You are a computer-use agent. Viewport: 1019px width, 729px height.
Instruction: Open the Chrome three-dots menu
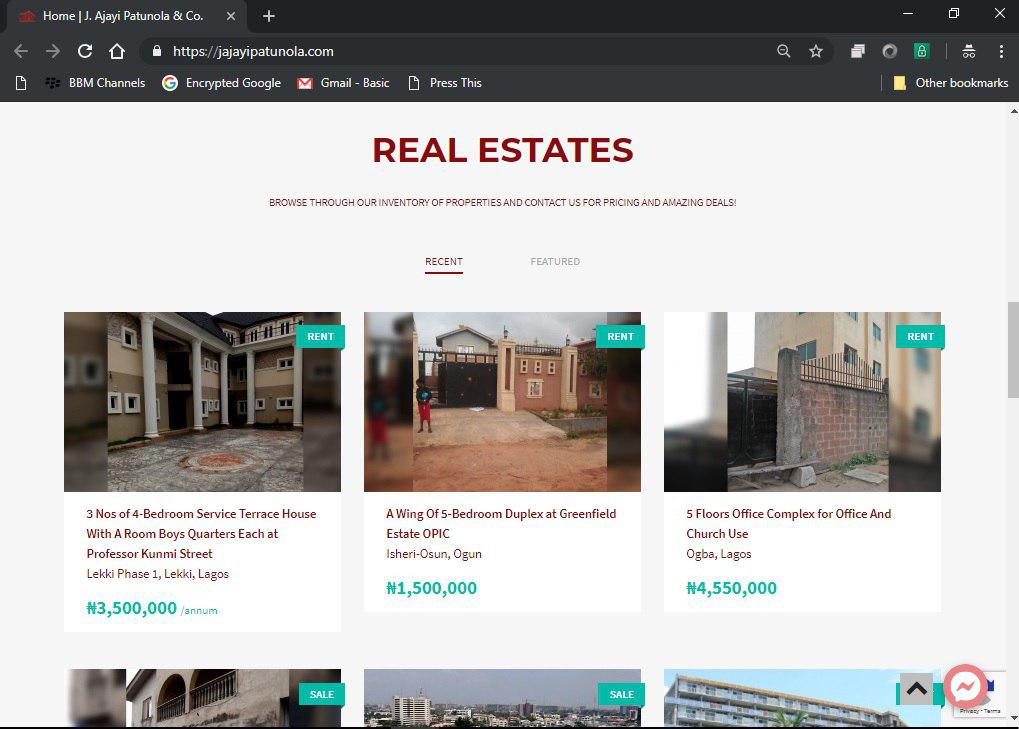(x=1000, y=51)
